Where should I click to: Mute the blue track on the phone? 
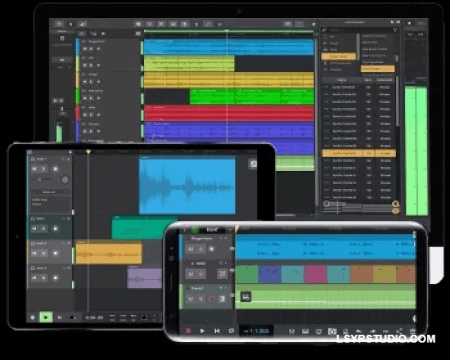pos(191,249)
